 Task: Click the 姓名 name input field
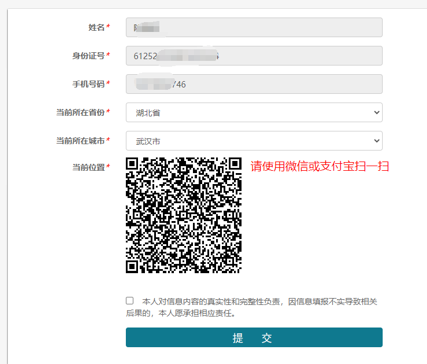(x=254, y=27)
